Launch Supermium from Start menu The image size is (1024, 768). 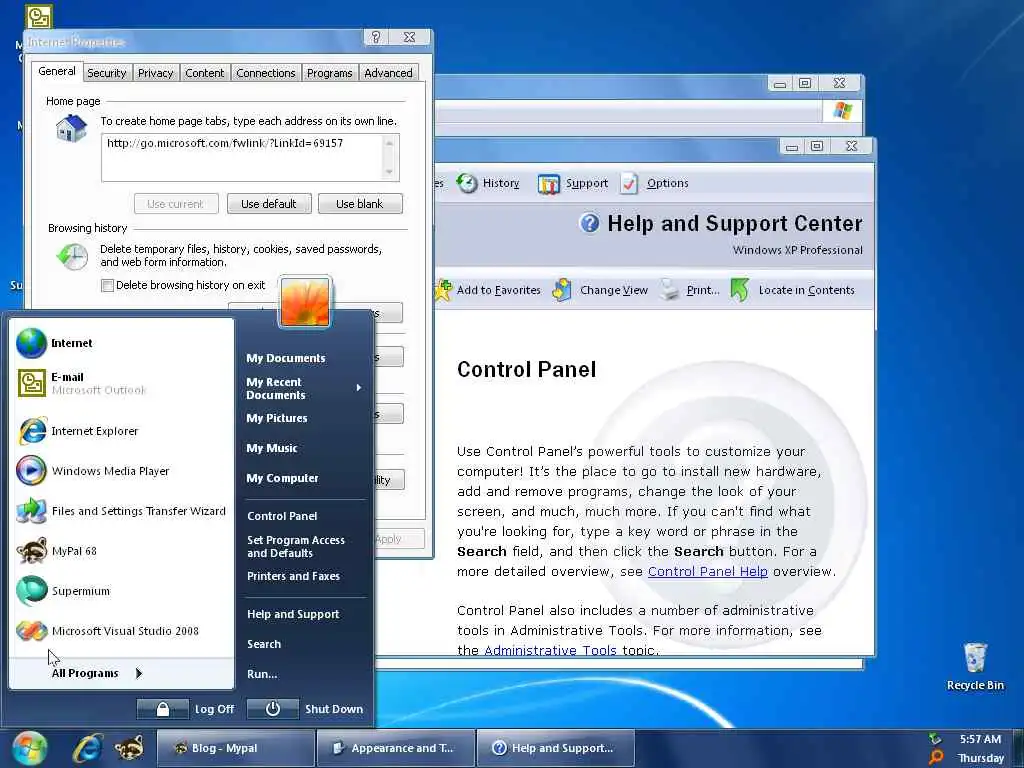click(121, 591)
